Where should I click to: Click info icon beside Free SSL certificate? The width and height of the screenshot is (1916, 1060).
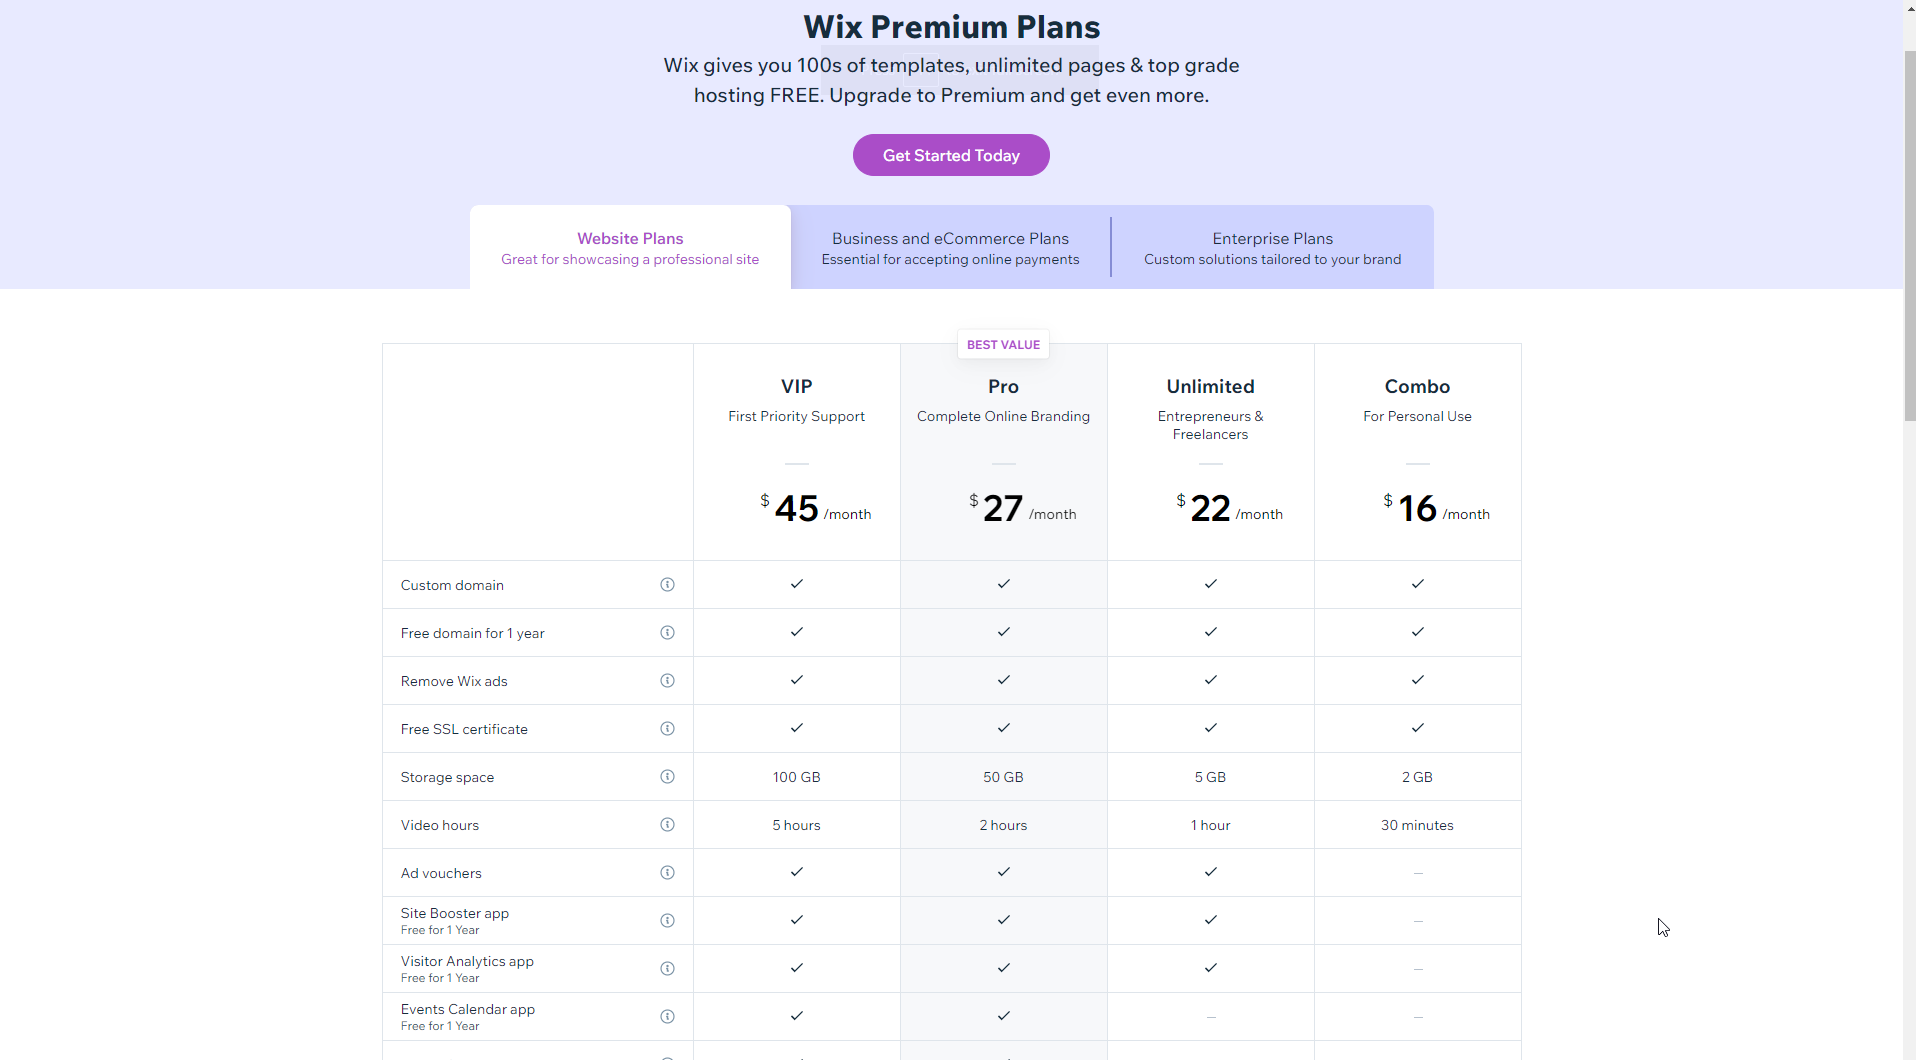[x=667, y=729]
